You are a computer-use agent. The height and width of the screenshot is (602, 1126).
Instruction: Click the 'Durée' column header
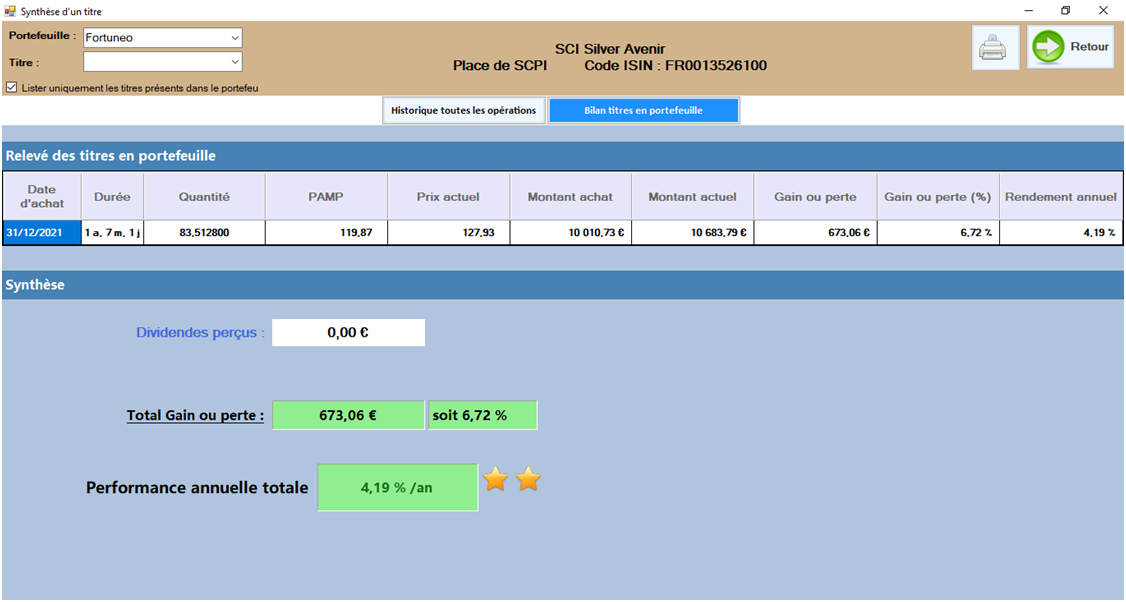pos(113,196)
